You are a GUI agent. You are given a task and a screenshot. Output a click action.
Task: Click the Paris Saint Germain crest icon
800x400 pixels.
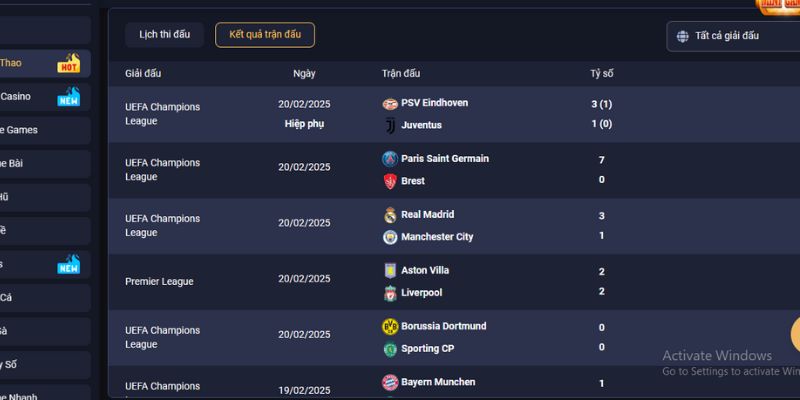pos(390,159)
